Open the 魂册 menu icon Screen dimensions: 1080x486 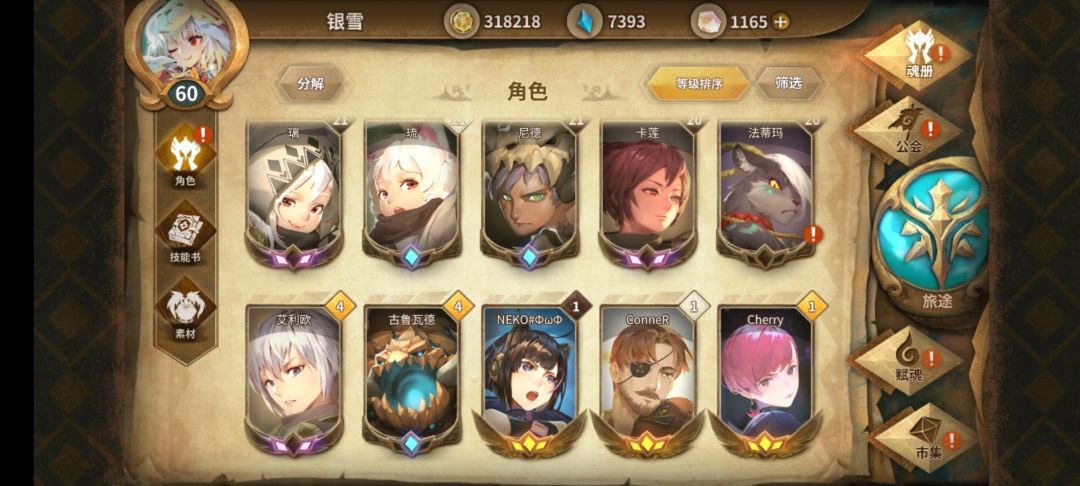(x=919, y=54)
